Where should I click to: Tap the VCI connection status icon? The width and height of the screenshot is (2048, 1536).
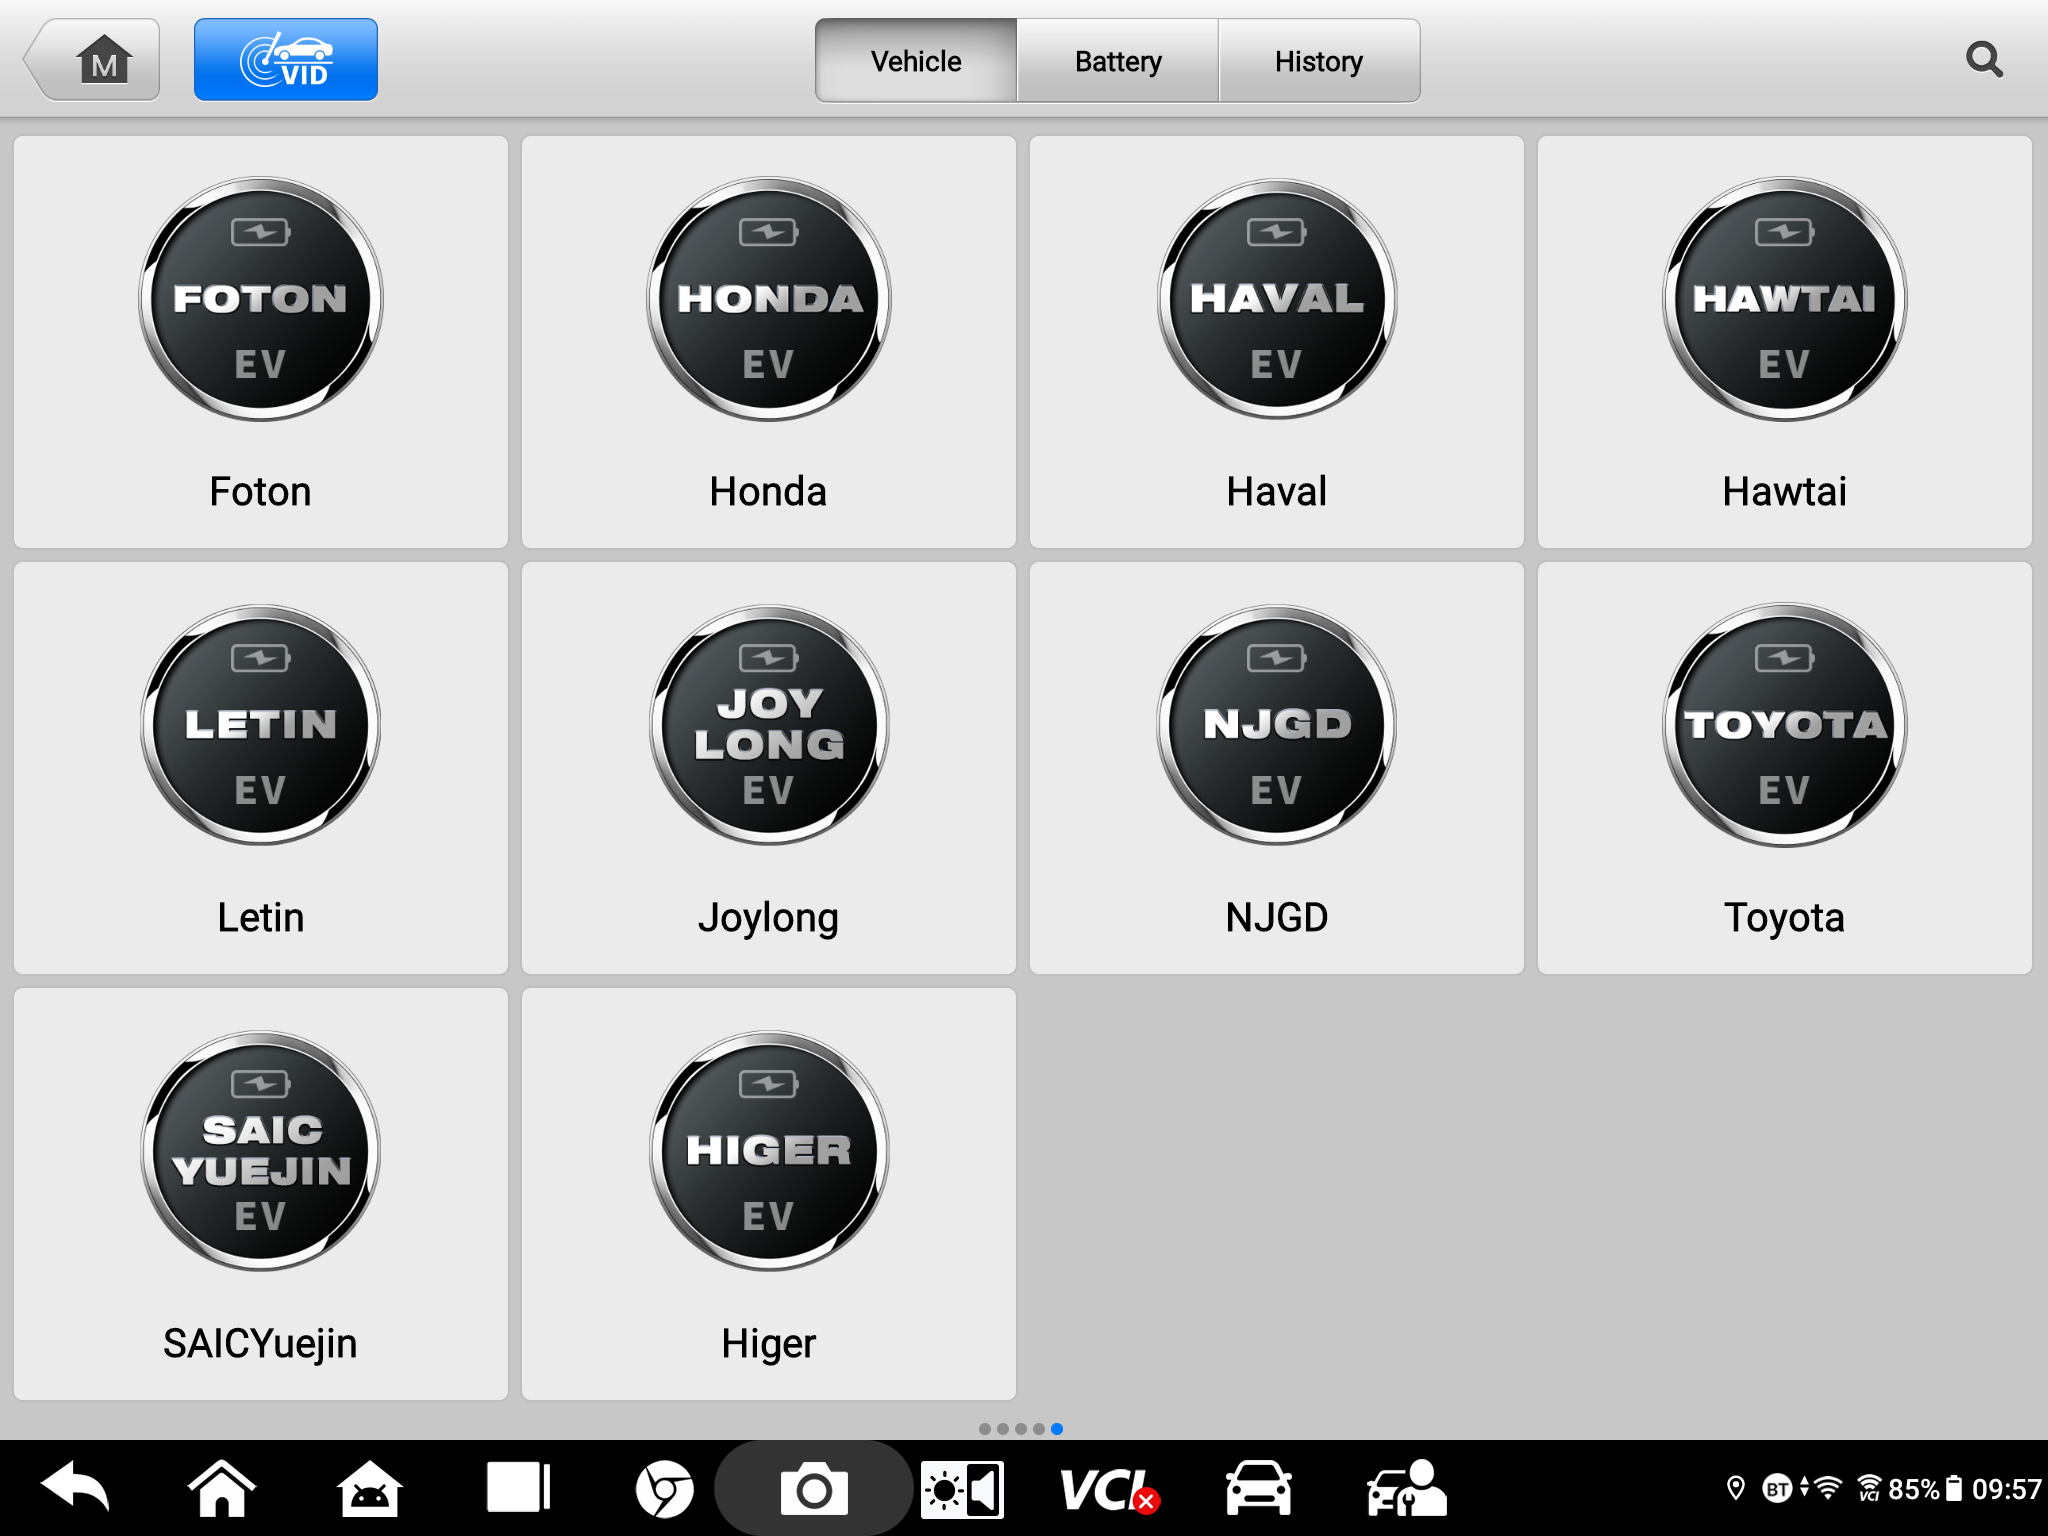(1109, 1490)
